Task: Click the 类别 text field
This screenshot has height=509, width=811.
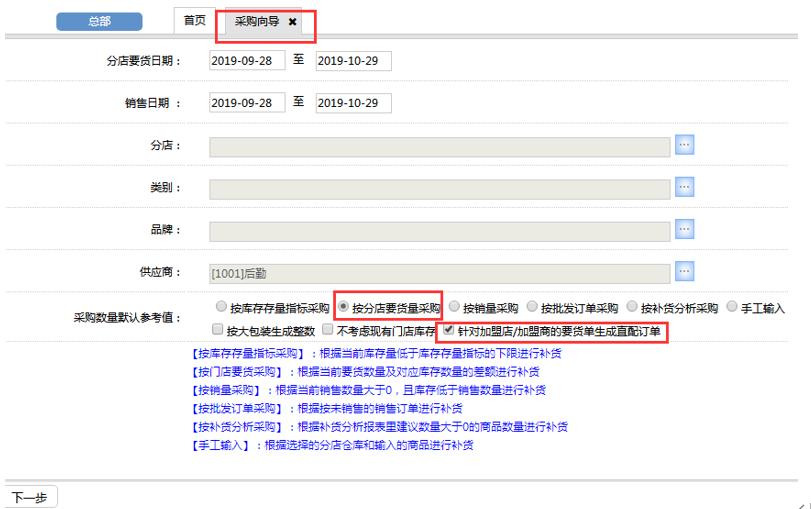Action: pos(440,189)
